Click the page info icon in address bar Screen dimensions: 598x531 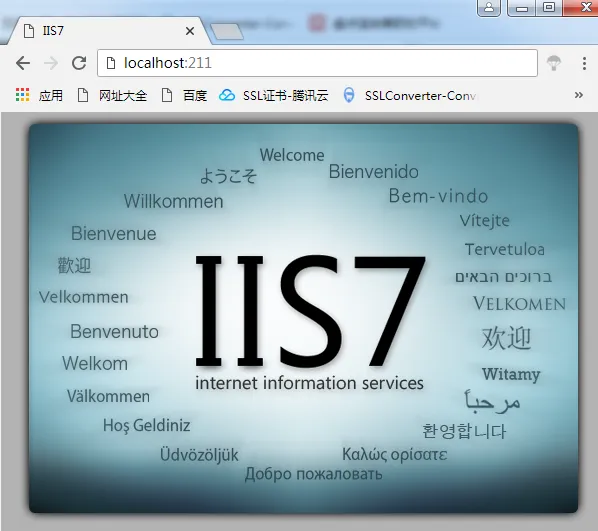click(x=111, y=63)
